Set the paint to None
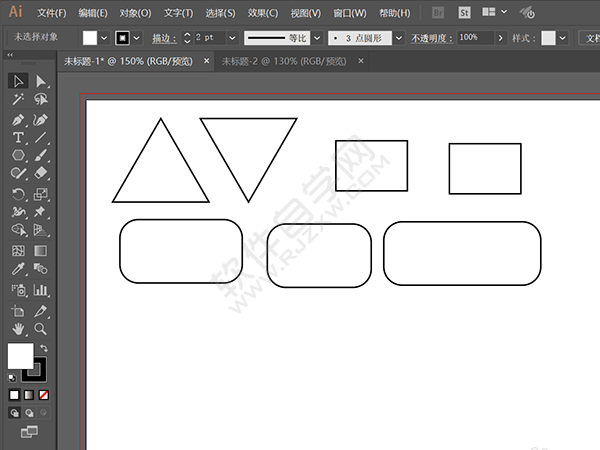 [x=42, y=394]
